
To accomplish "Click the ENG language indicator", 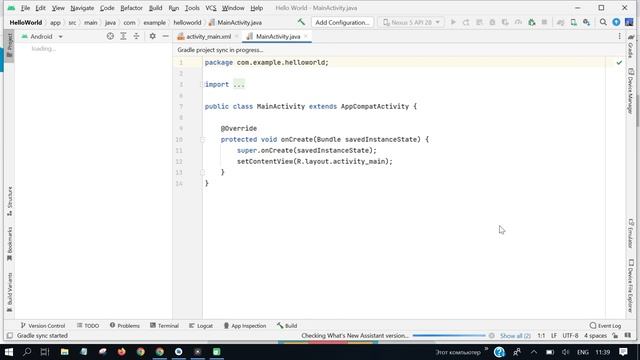I will [582, 352].
